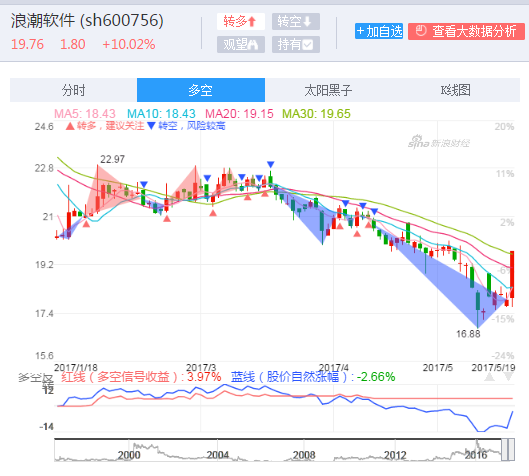Click the 转多 bullish signal button
This screenshot has width=529, height=476.
tap(241, 22)
